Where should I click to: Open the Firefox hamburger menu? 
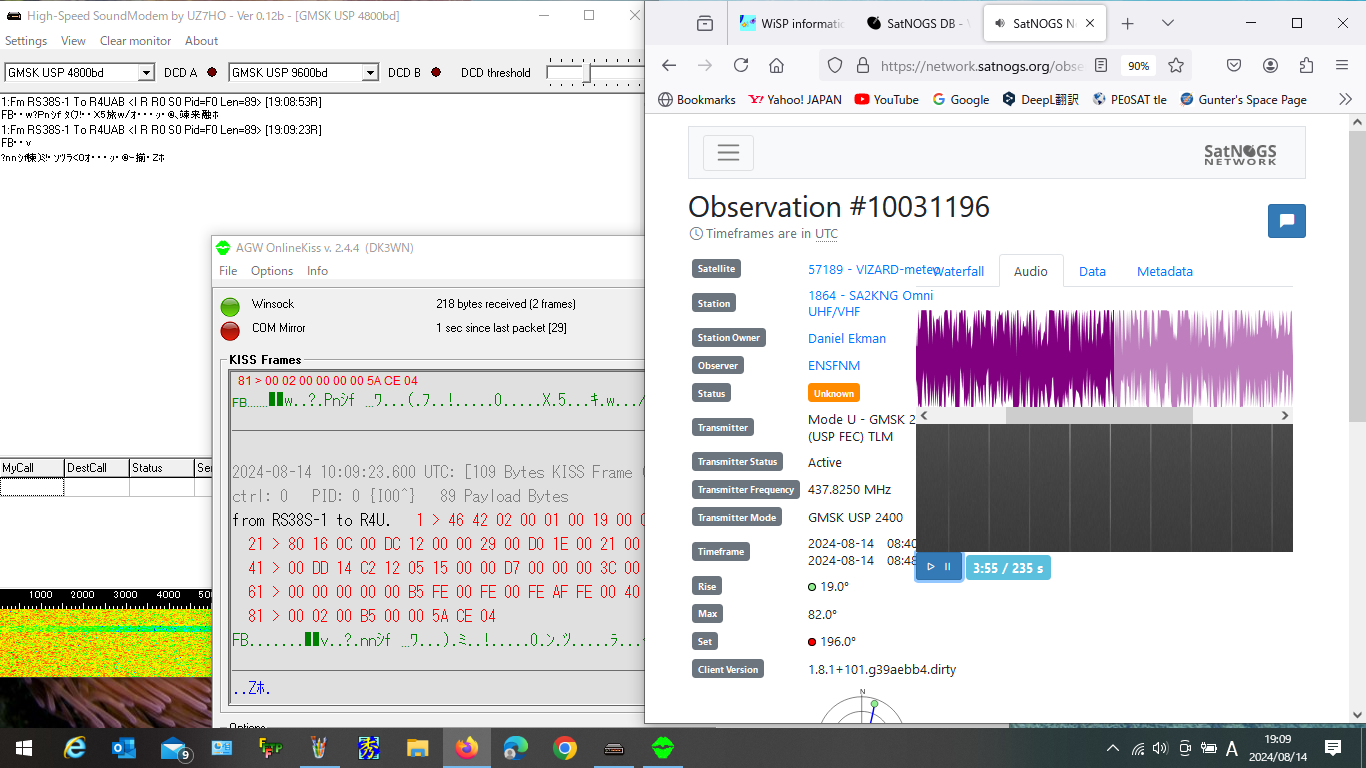point(1342,65)
